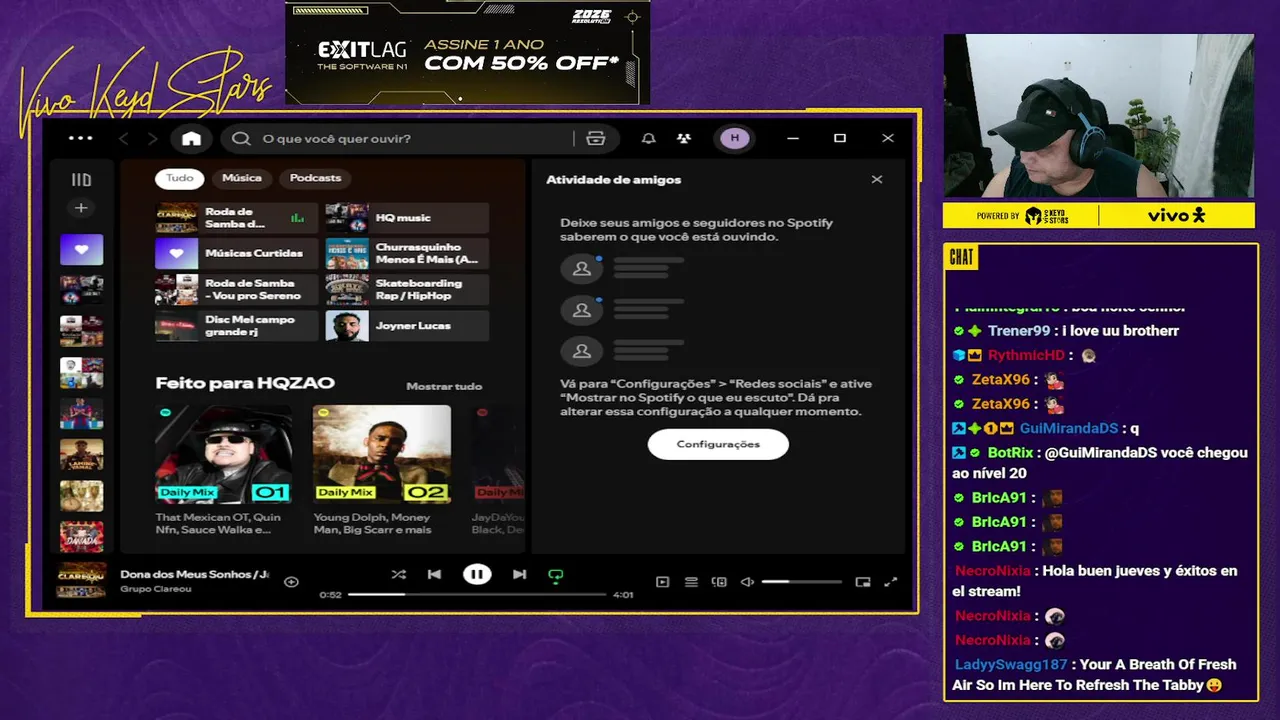Expand Your Library sidebar
Viewport: 1280px width, 720px height.
81,180
